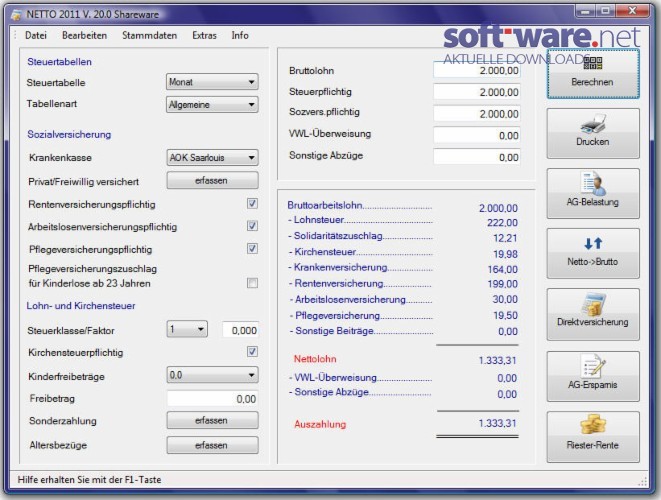Click the VWL-Überweisung input field
Viewport: 661px width, 500px height.
[x=477, y=135]
